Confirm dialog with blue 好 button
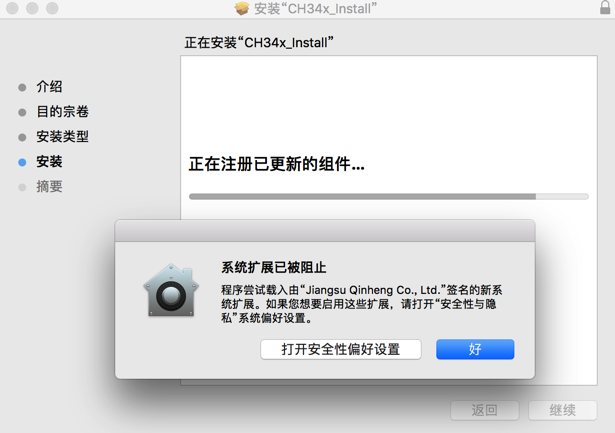This screenshot has height=433, width=615. coord(475,349)
